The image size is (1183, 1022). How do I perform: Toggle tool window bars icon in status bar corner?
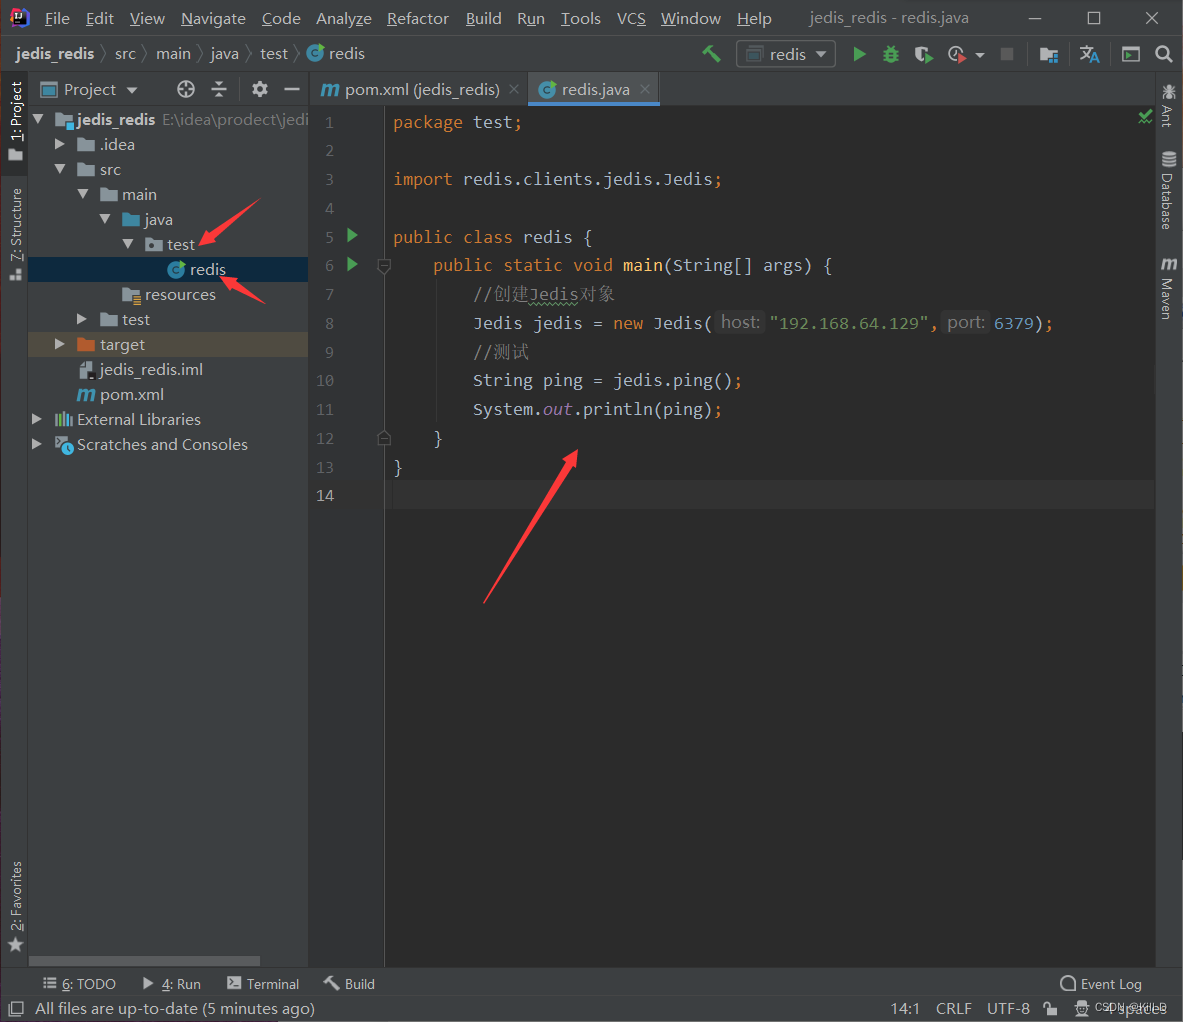pos(16,1008)
